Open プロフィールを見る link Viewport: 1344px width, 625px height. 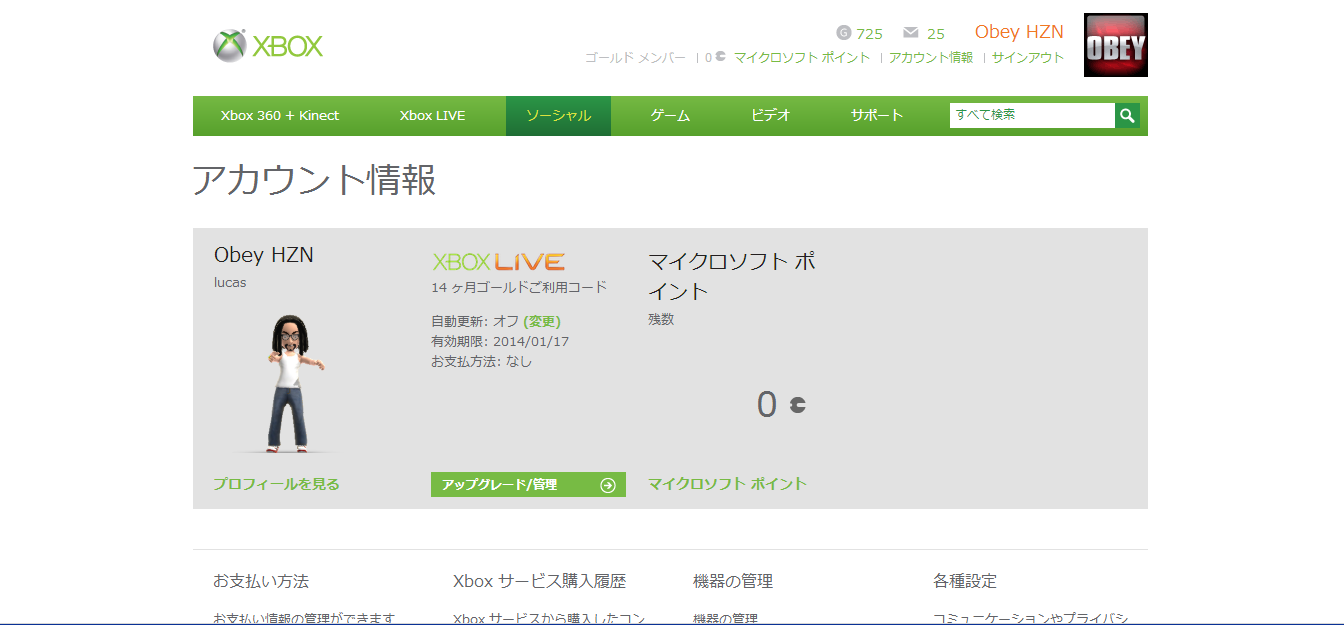pos(276,484)
